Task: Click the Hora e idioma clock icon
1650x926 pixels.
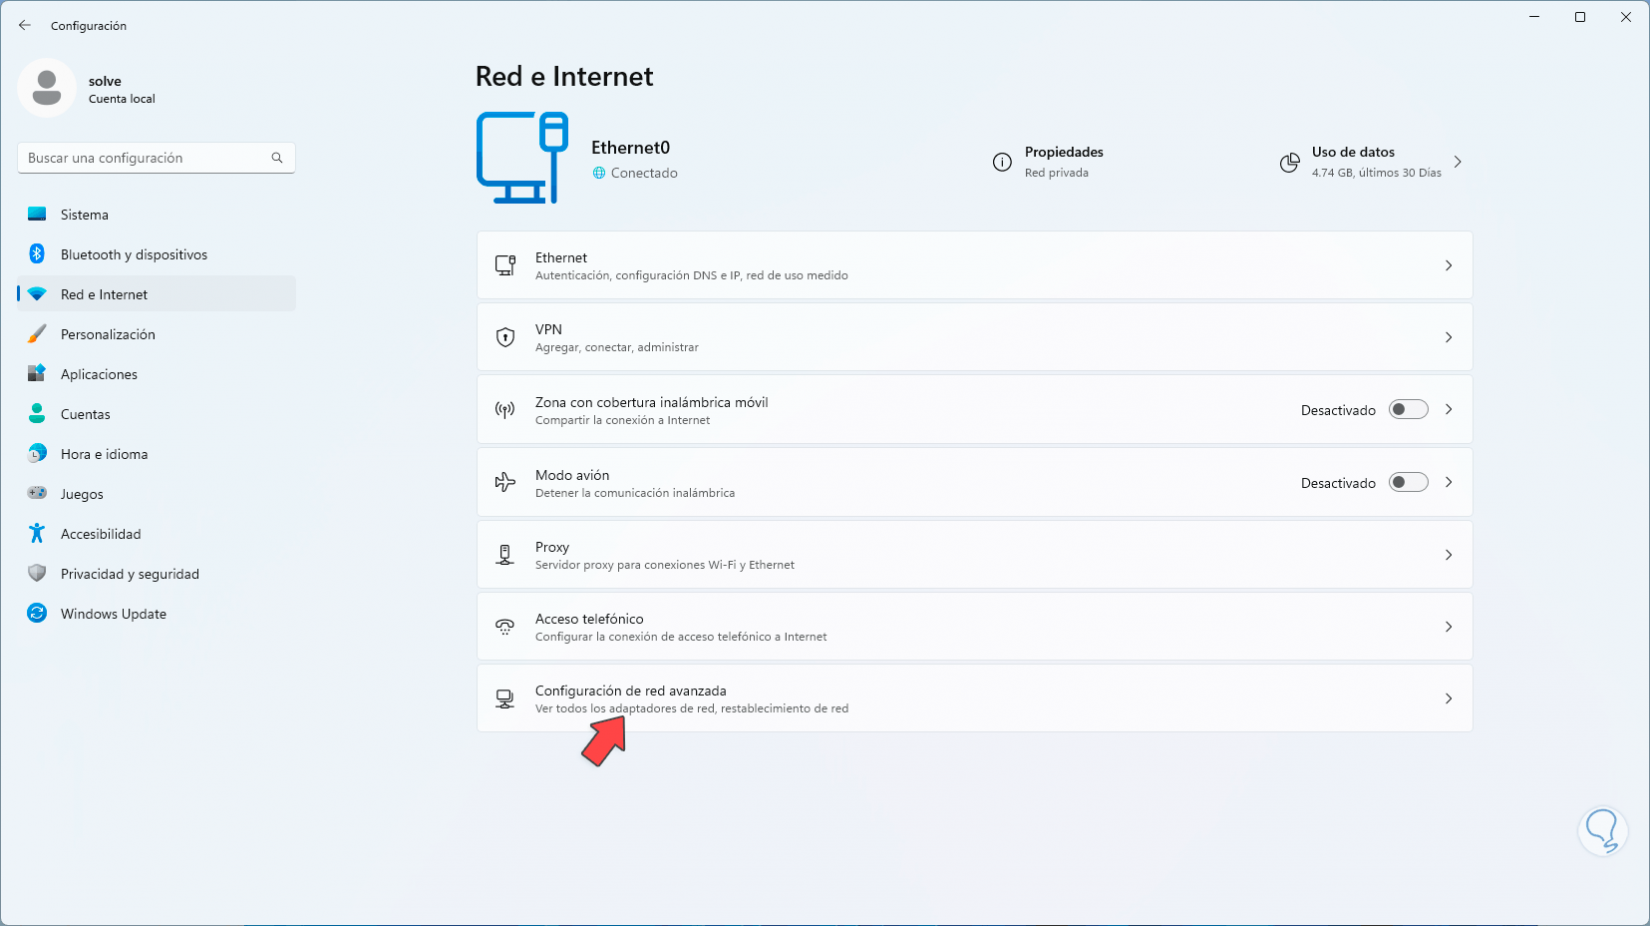Action: tap(37, 454)
